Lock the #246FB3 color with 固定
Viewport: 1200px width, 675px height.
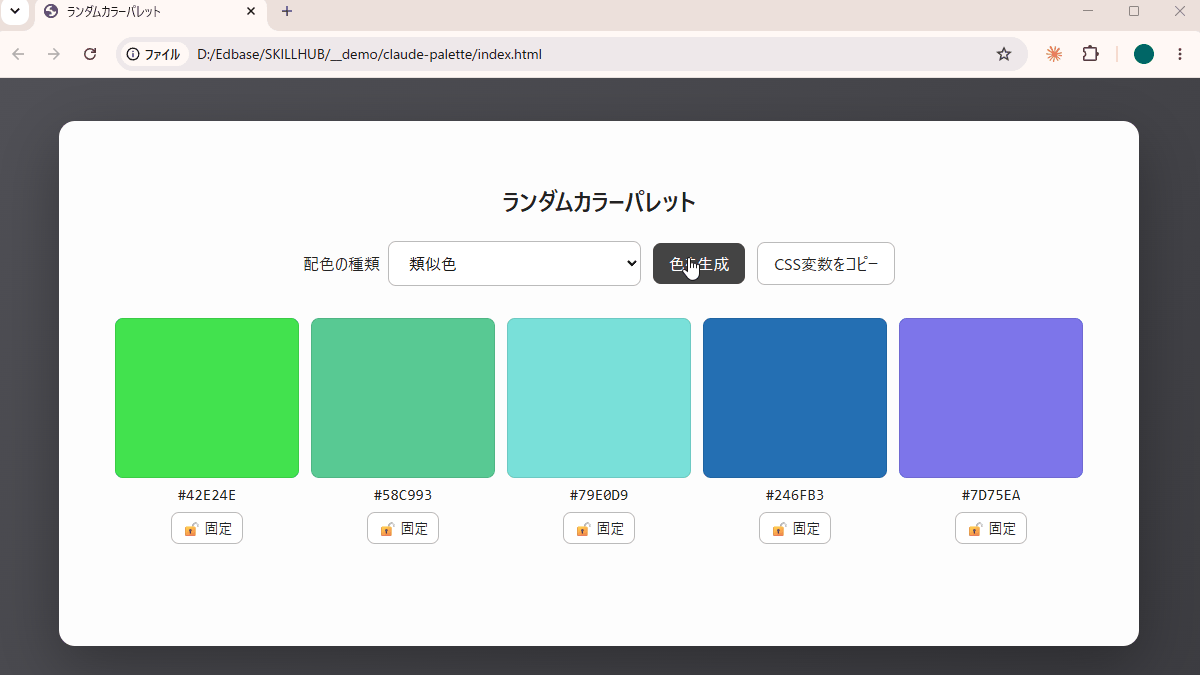coord(795,528)
